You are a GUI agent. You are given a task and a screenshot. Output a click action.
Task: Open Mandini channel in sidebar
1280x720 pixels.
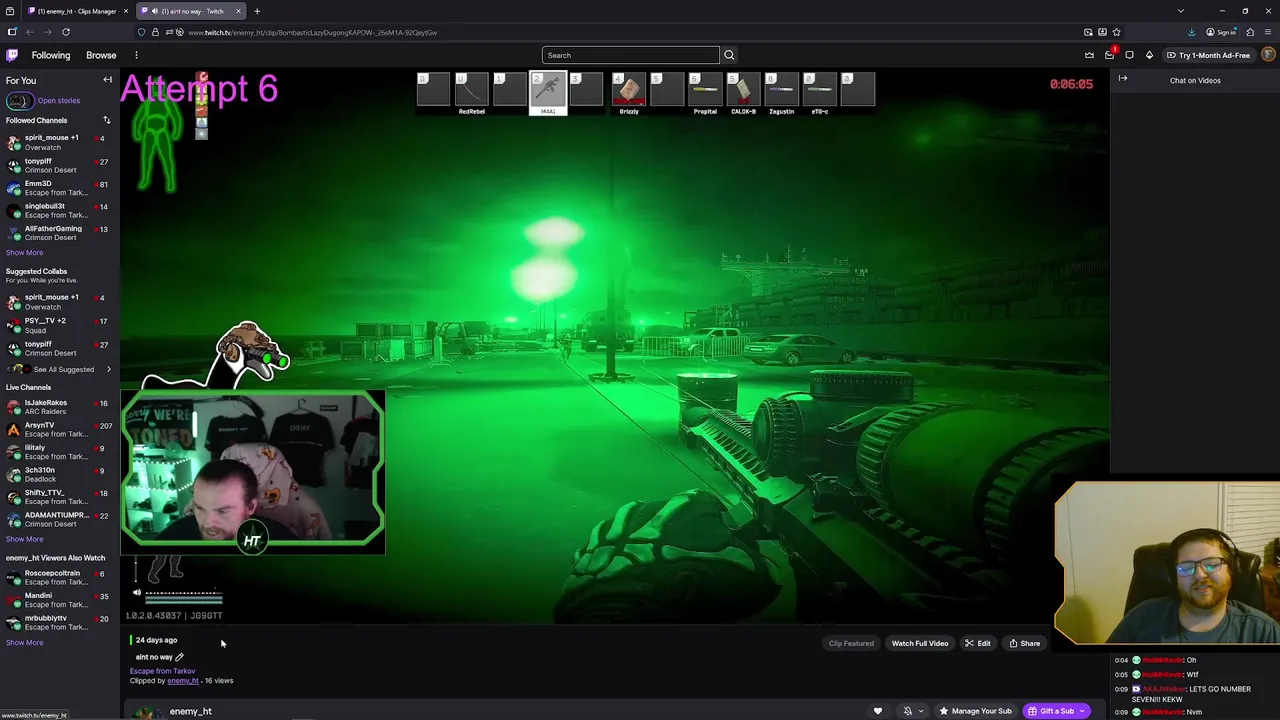click(x=60, y=600)
